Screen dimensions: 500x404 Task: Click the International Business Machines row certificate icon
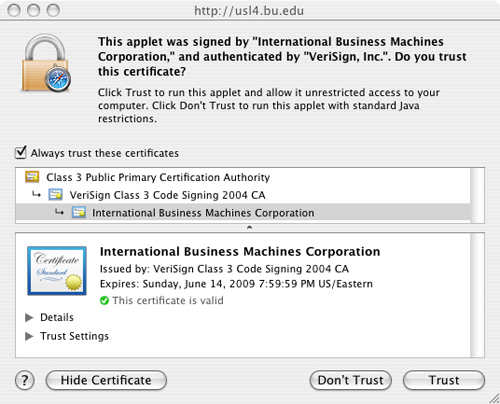click(x=79, y=212)
